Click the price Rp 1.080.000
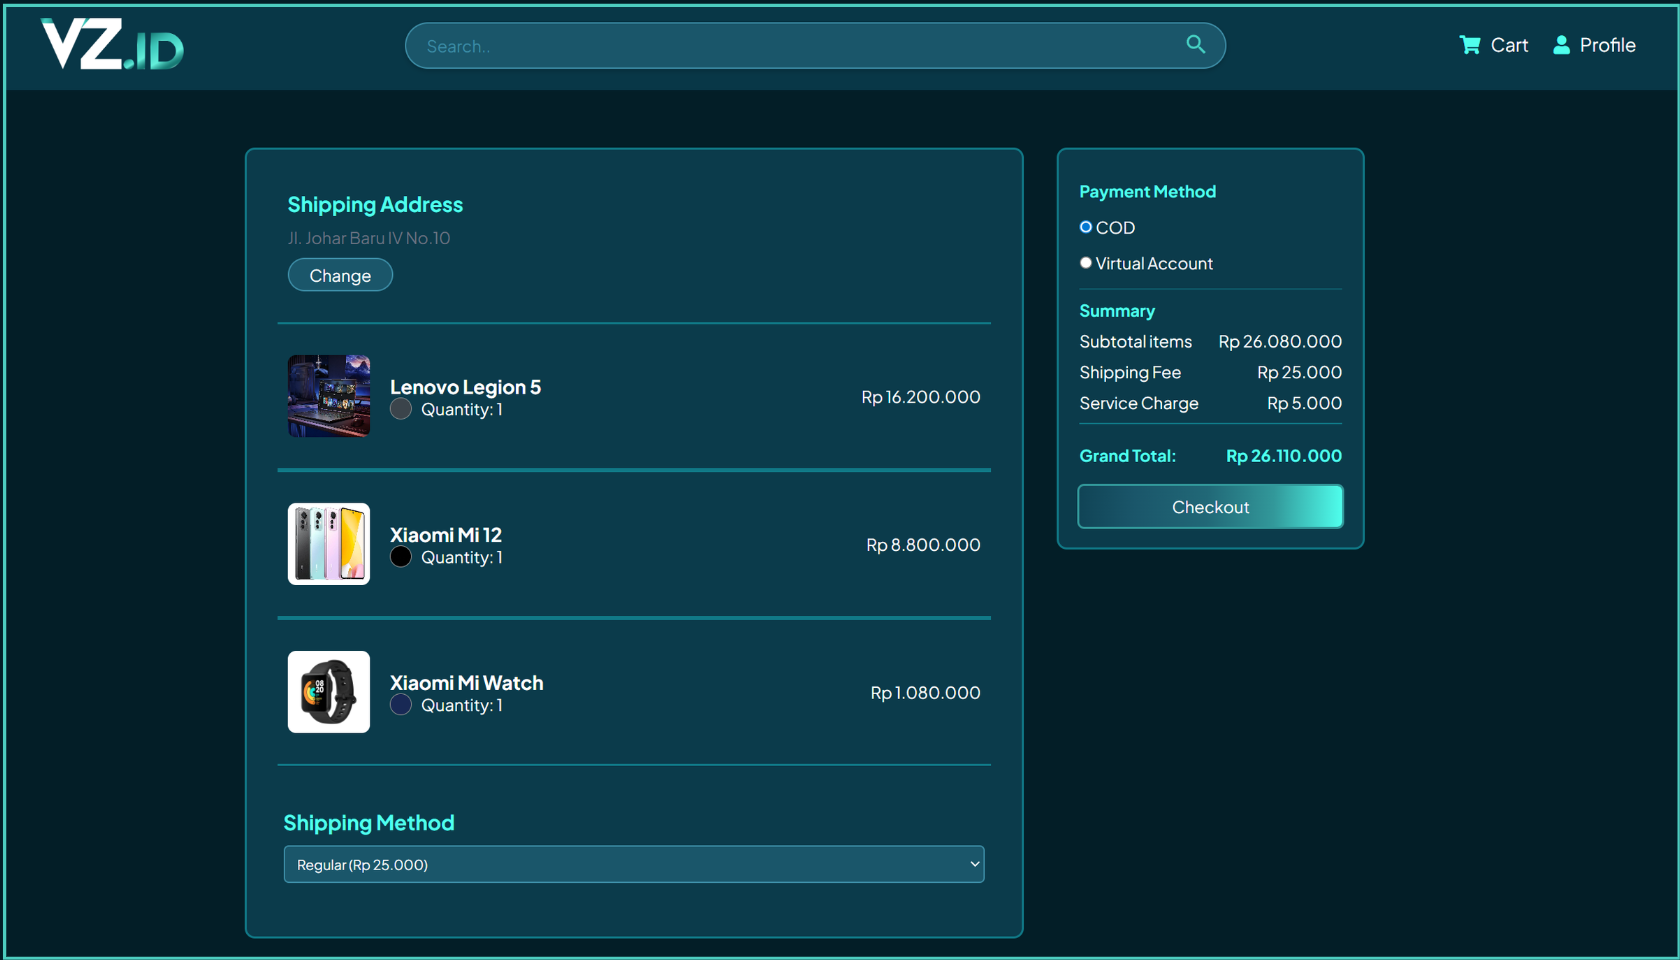Screen dimensions: 1680x960 (925, 693)
